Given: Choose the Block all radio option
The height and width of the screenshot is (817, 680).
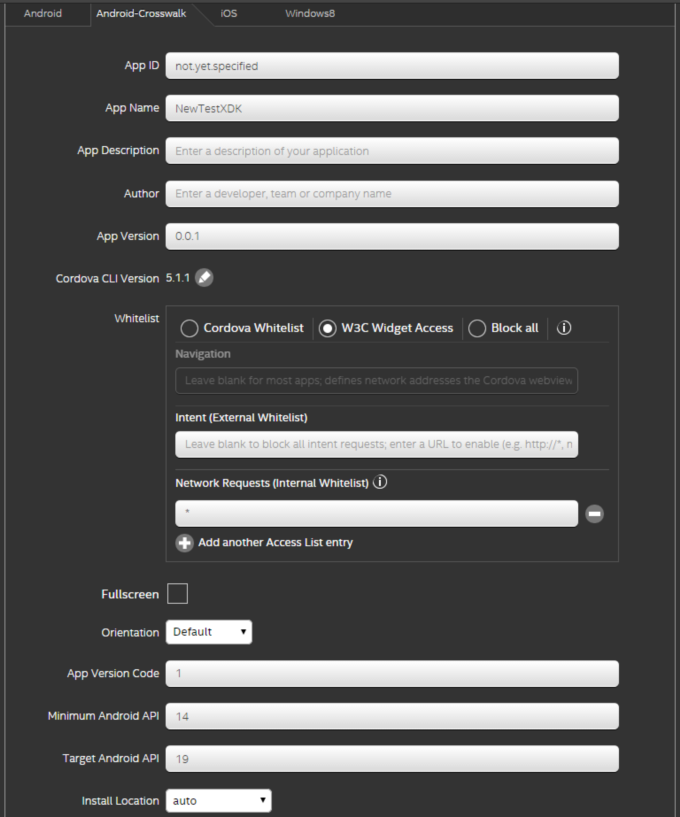Looking at the screenshot, I should pyautogui.click(x=477, y=328).
